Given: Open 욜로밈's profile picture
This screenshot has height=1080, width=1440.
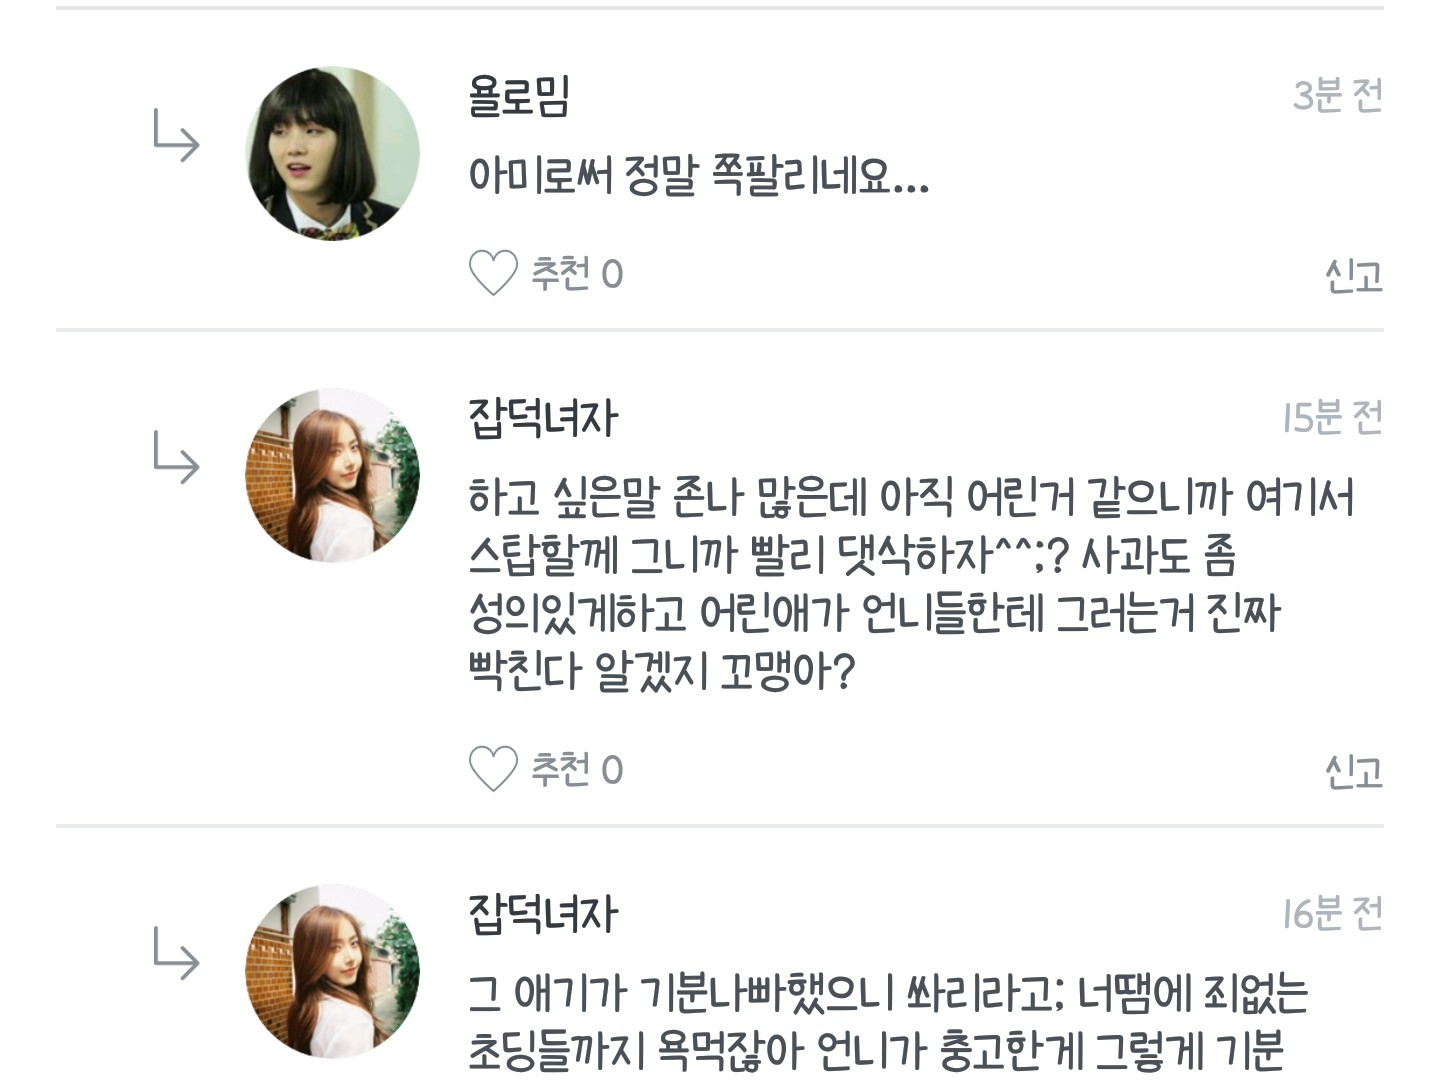Looking at the screenshot, I should pyautogui.click(x=332, y=153).
